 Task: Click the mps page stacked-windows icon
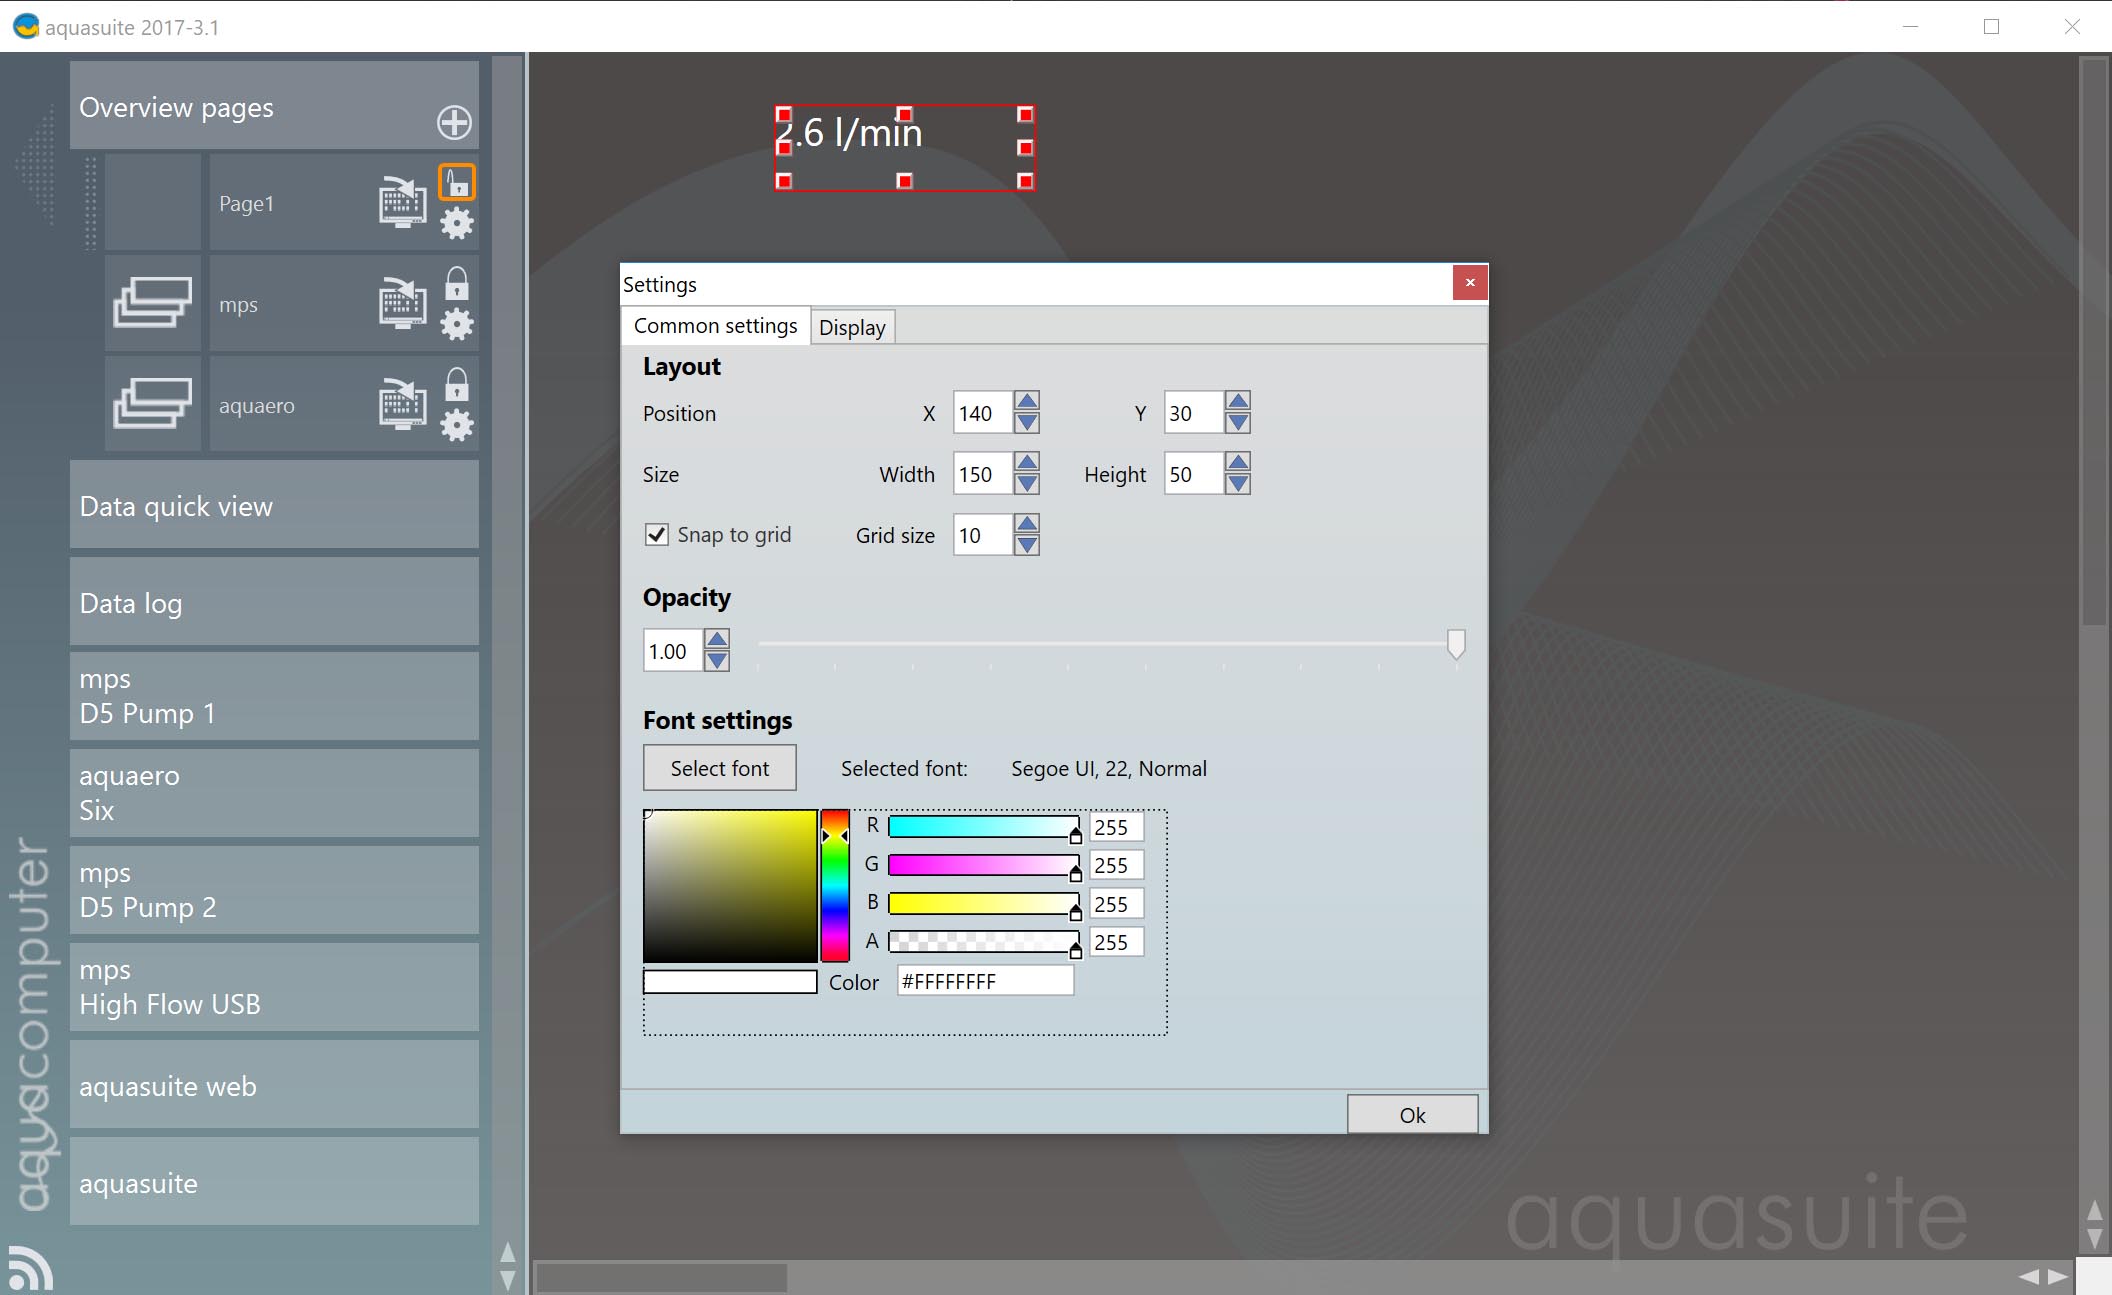coord(153,303)
